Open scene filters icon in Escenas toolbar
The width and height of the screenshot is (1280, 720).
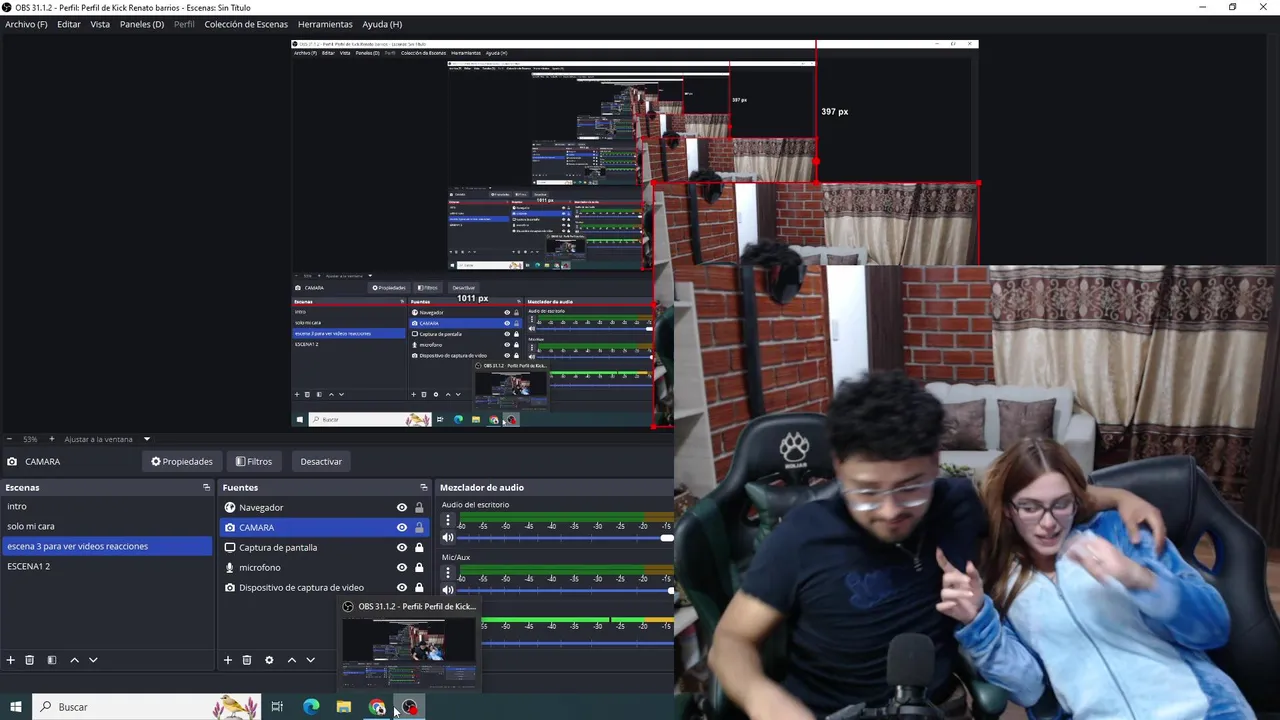52,660
